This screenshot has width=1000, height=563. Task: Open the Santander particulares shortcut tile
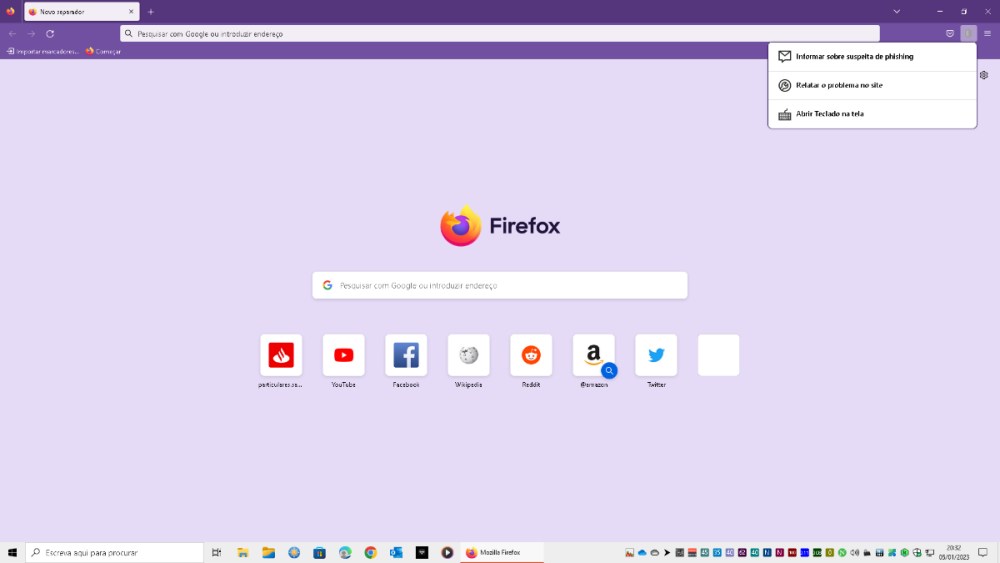[x=281, y=355]
